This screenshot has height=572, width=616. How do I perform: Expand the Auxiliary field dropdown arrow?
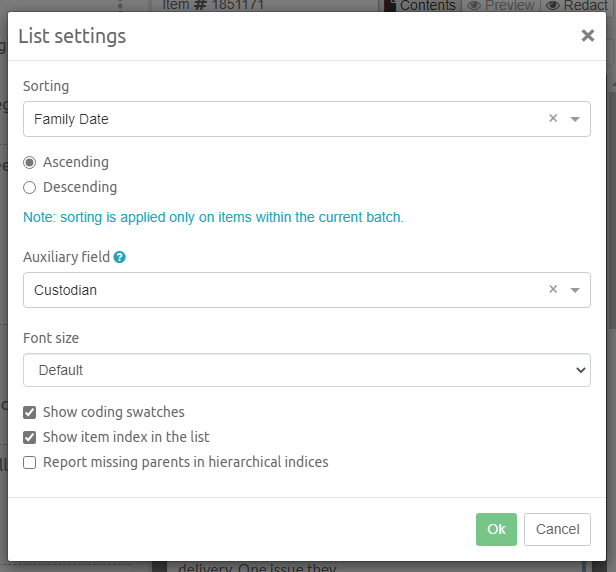(x=575, y=290)
